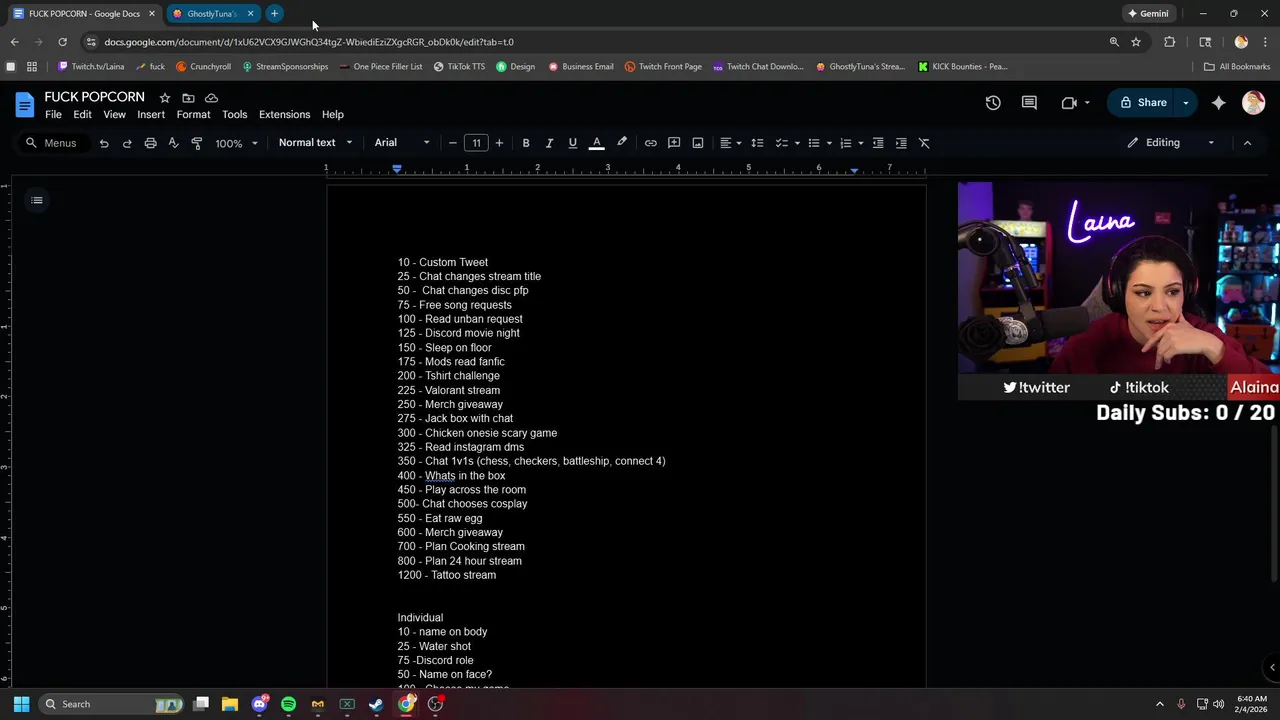Image resolution: width=1280 pixels, height=720 pixels.
Task: Increase the paragraph indent
Action: pos(901,143)
